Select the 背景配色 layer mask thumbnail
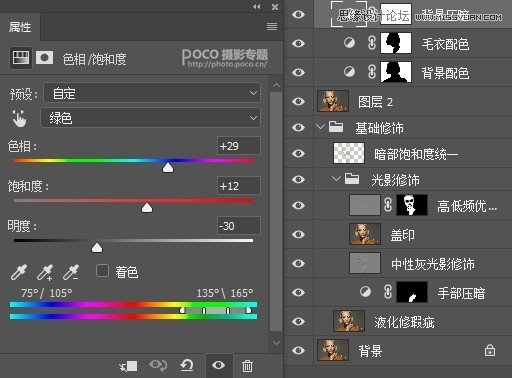This screenshot has height=378, width=512. (396, 72)
